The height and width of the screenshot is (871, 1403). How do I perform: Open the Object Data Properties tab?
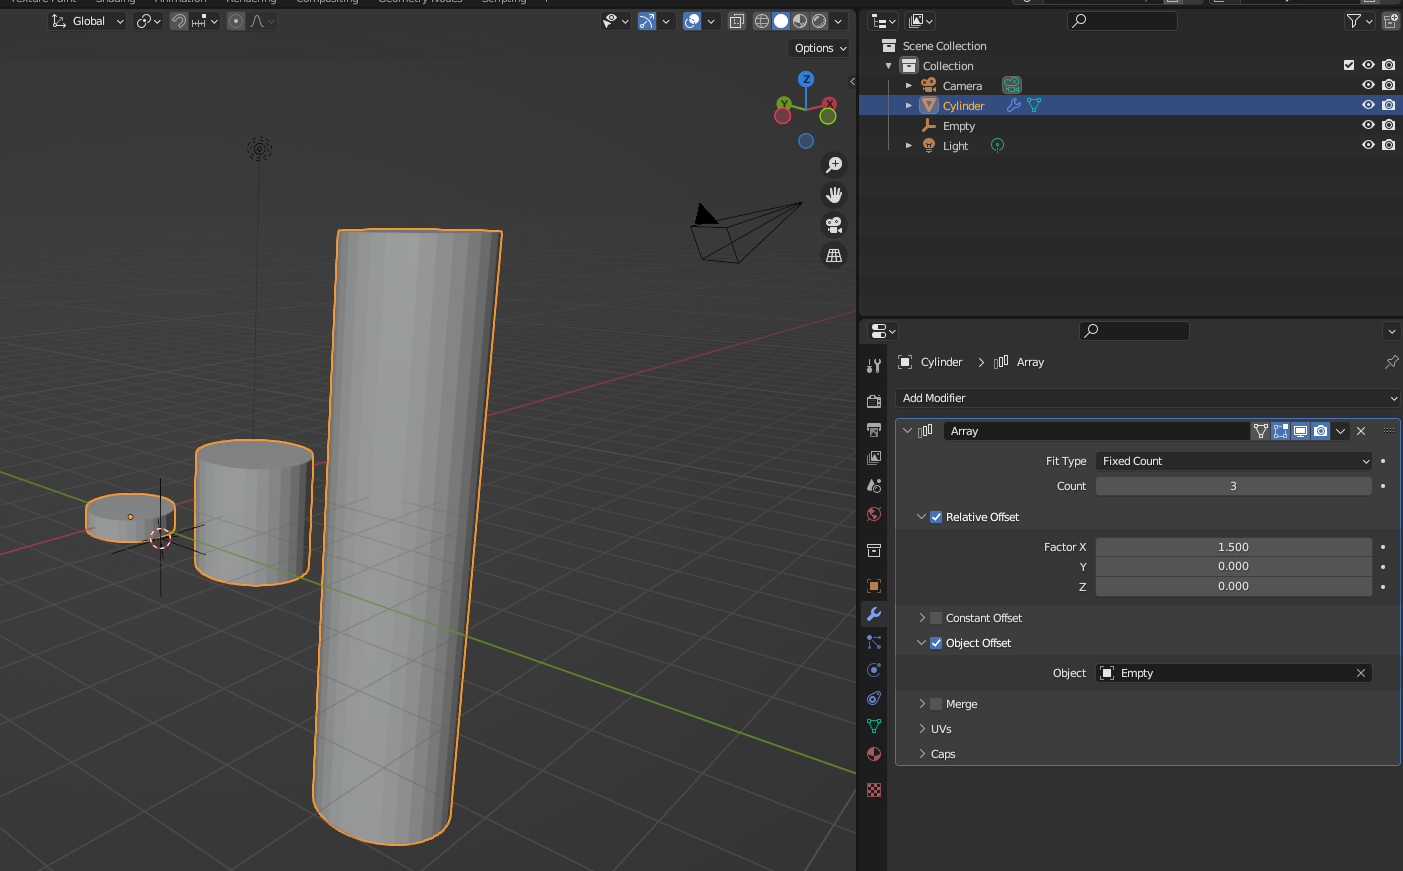tap(874, 726)
